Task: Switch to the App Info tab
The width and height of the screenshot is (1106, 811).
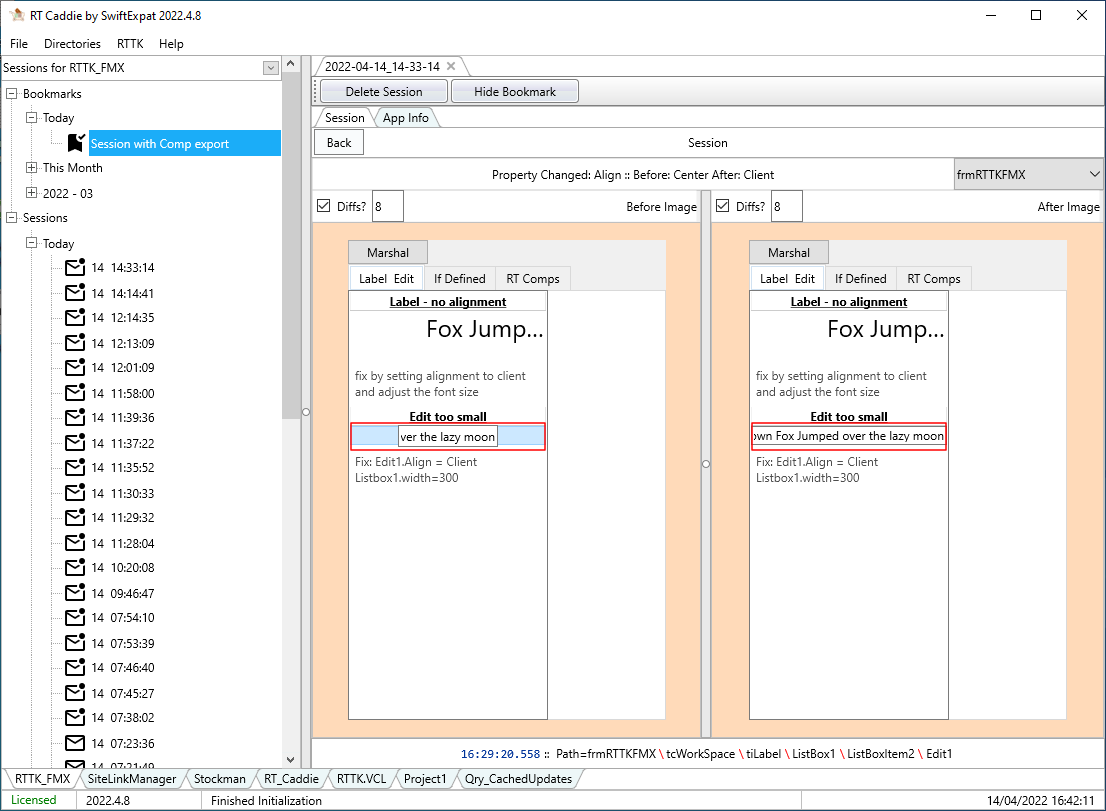Action: tap(405, 118)
